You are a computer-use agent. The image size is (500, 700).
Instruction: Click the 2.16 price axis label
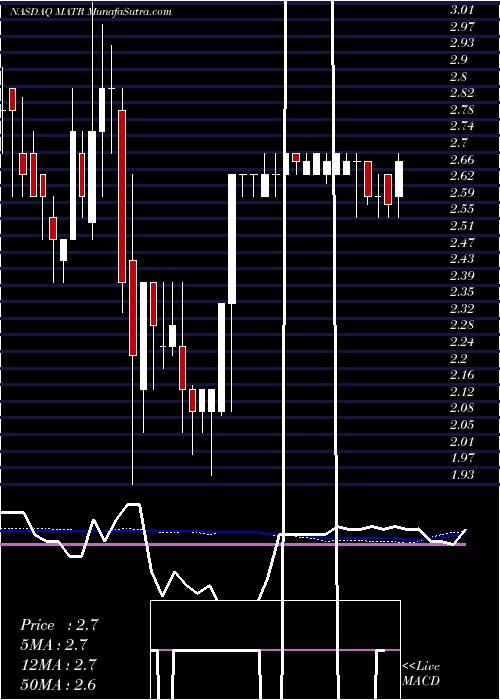462,375
